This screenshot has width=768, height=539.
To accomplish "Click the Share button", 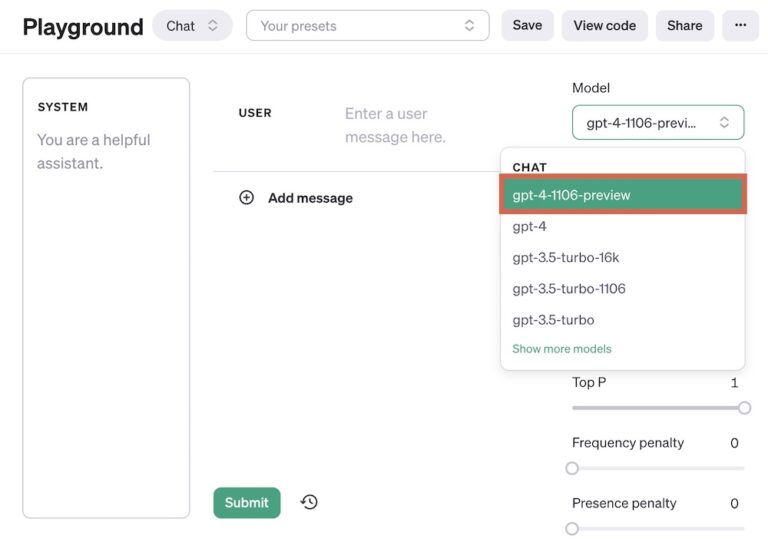I will click(x=684, y=25).
